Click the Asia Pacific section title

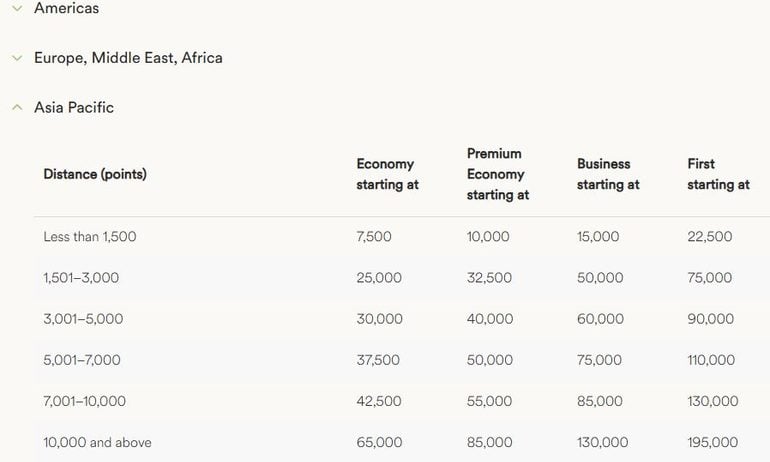click(x=74, y=107)
